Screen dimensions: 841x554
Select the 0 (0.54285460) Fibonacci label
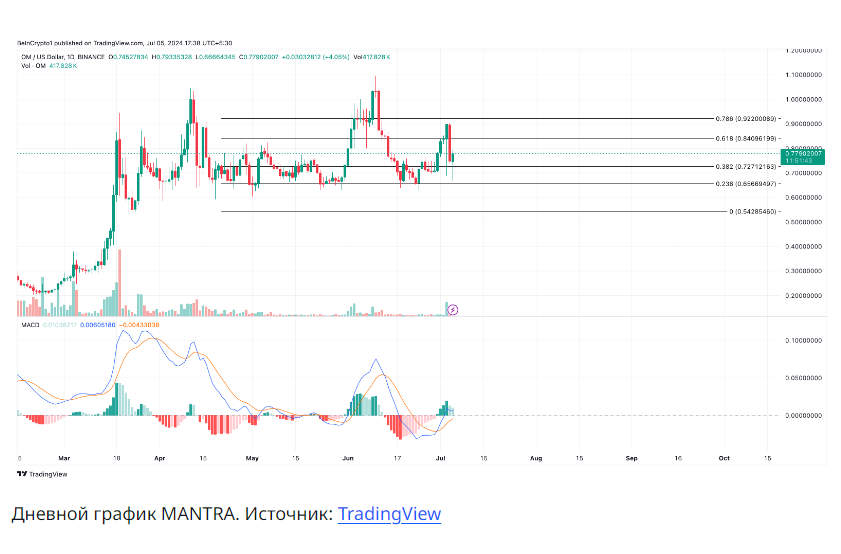(x=753, y=211)
